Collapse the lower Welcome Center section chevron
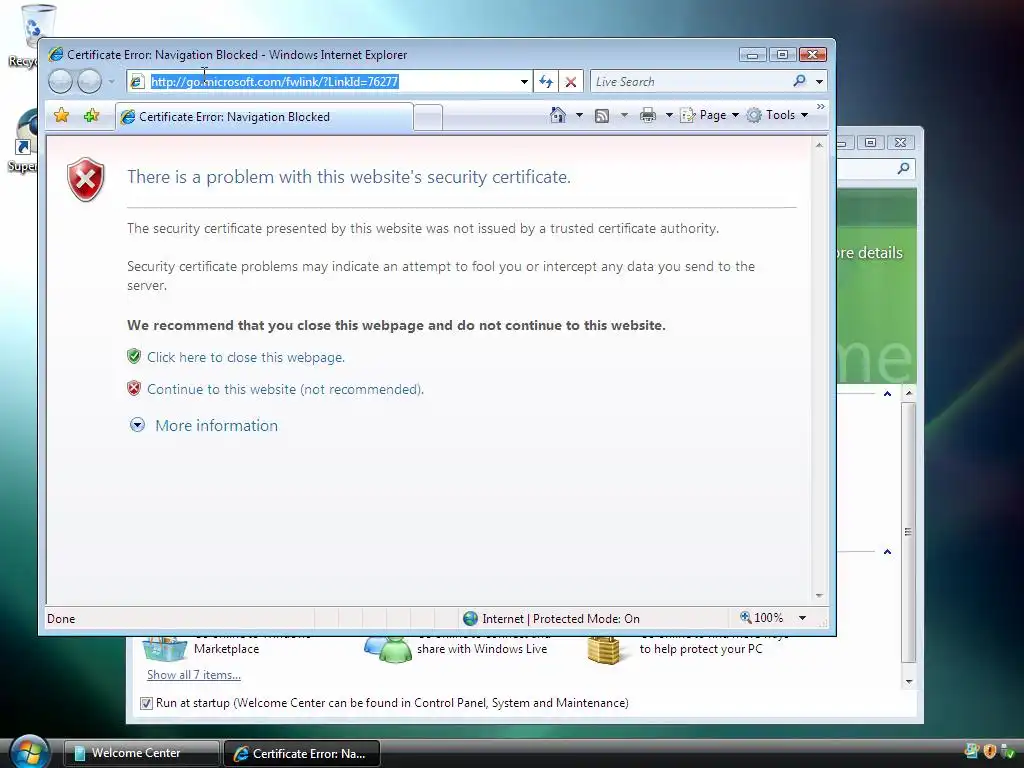 (887, 552)
